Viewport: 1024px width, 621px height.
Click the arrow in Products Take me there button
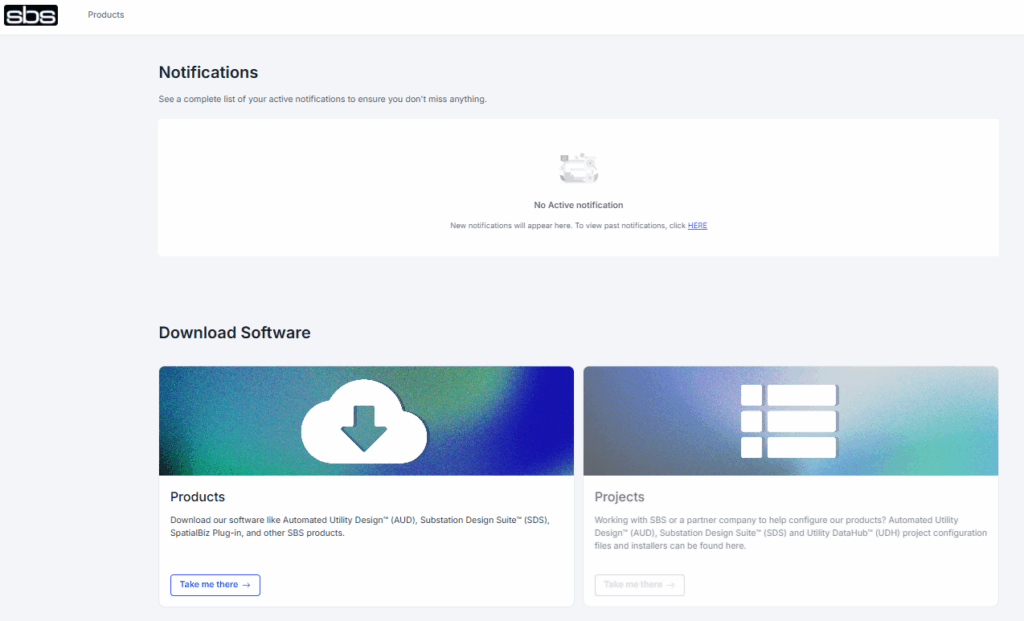click(246, 585)
